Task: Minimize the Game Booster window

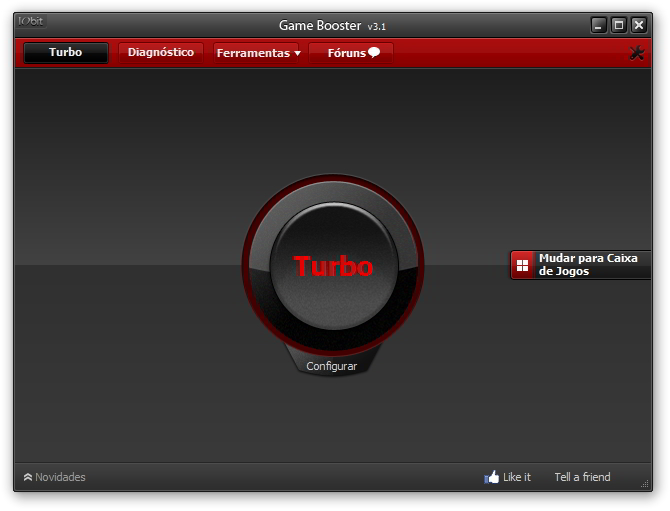Action: click(599, 25)
